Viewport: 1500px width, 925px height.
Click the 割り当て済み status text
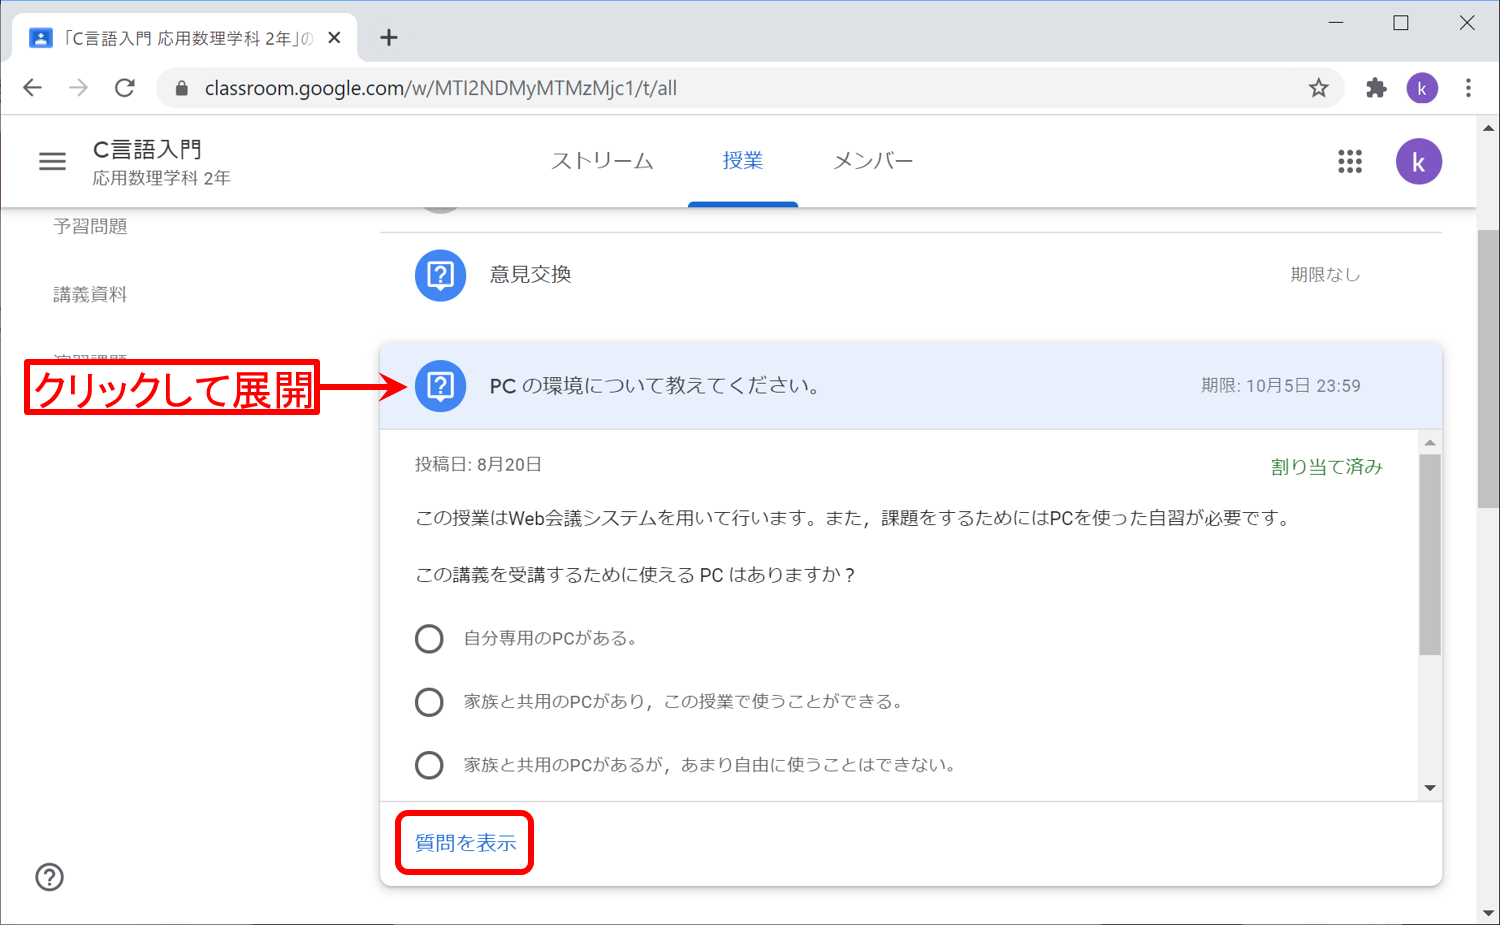1327,467
